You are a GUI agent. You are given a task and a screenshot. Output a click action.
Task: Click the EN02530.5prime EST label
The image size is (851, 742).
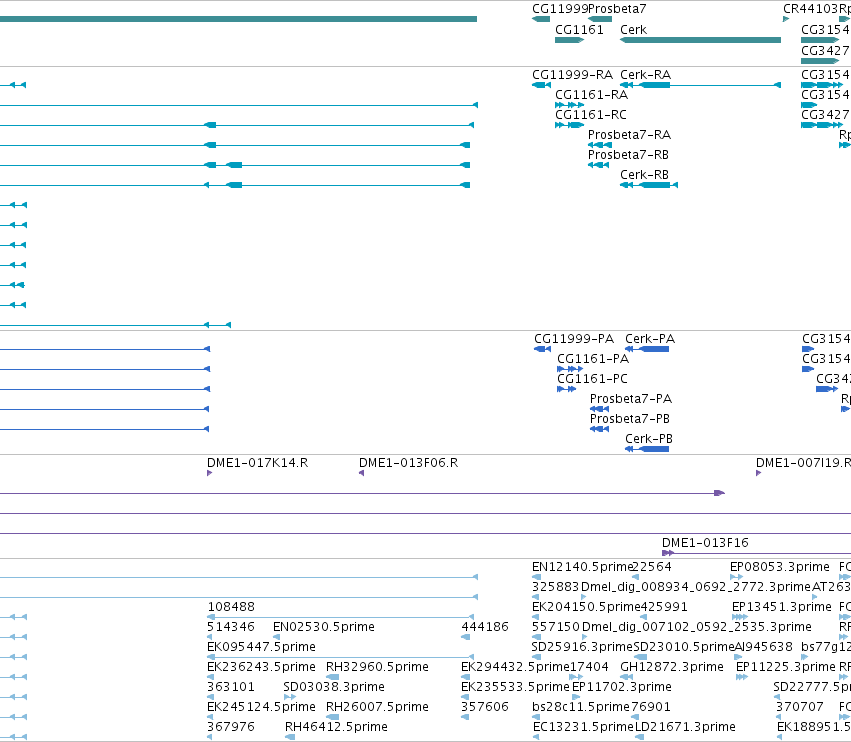(324, 627)
